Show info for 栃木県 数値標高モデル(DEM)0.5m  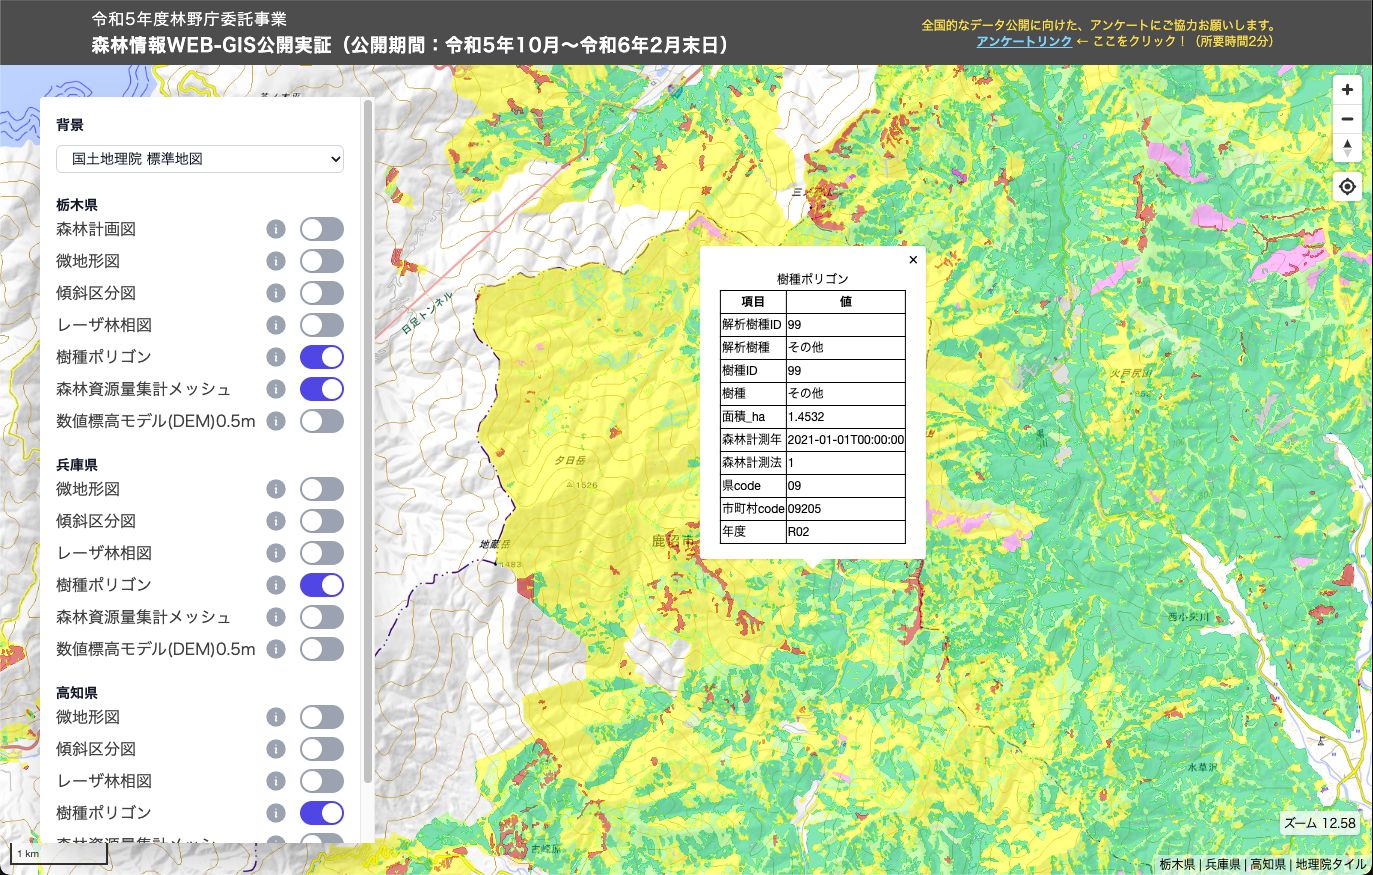[x=276, y=421]
